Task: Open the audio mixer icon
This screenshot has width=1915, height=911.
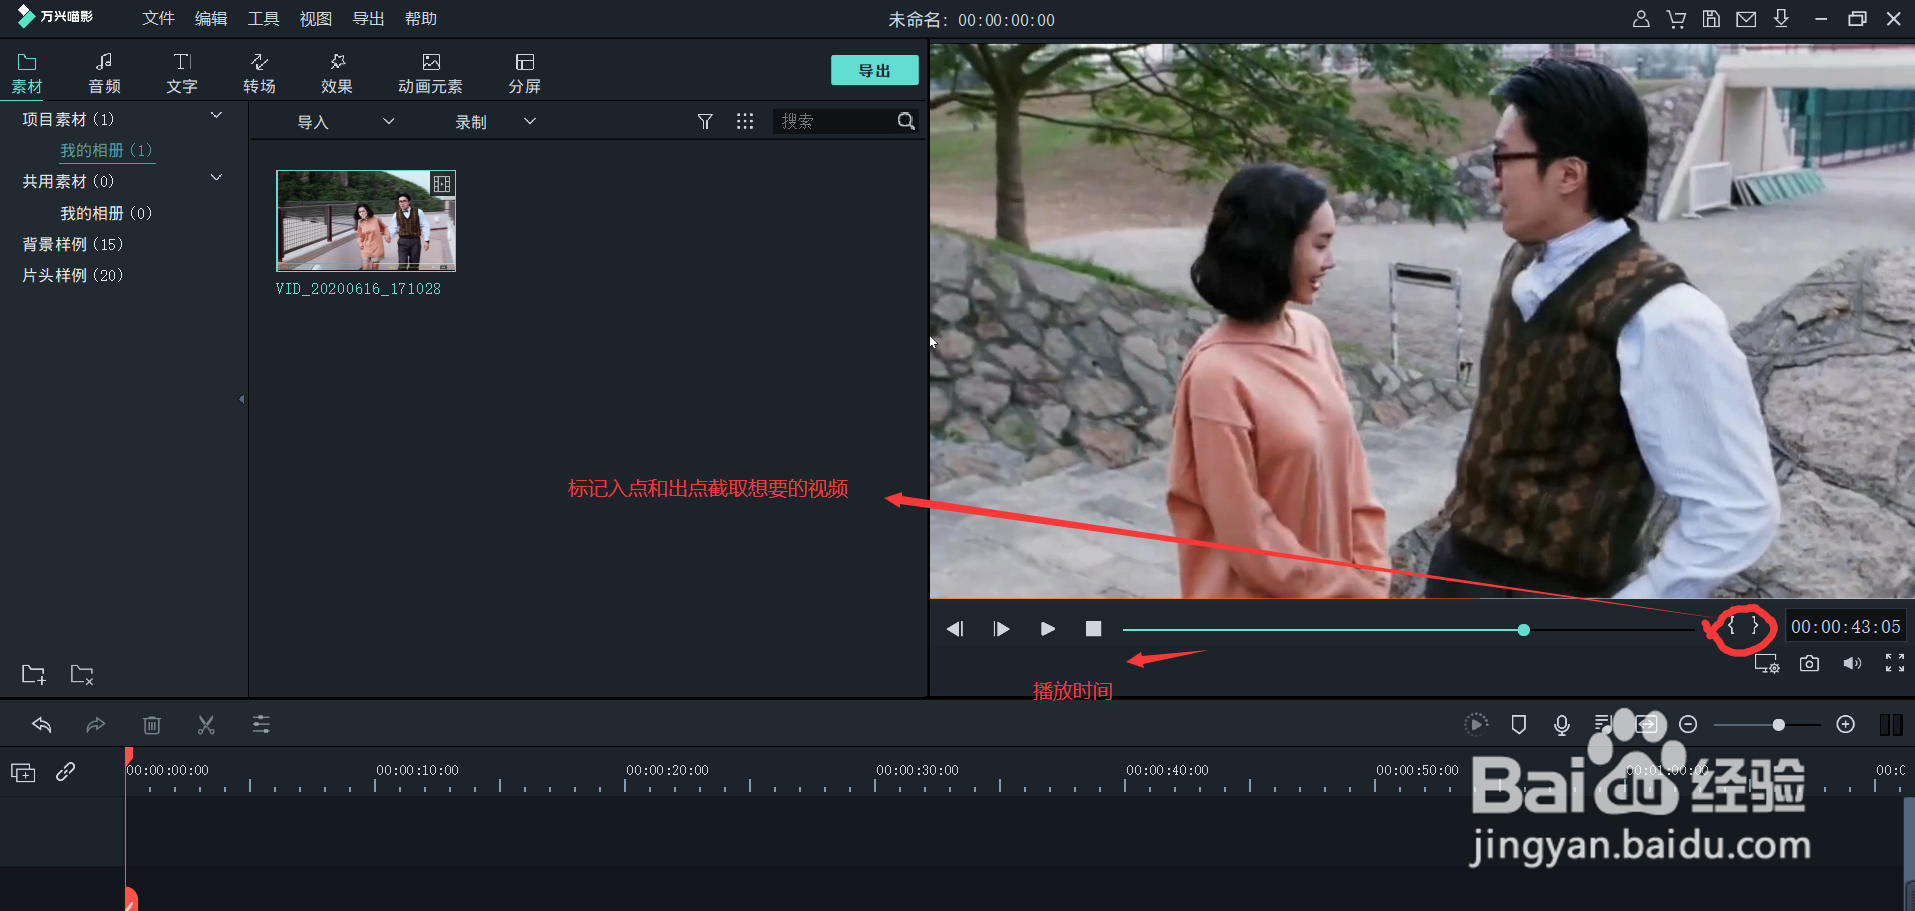Action: pyautogui.click(x=1603, y=724)
